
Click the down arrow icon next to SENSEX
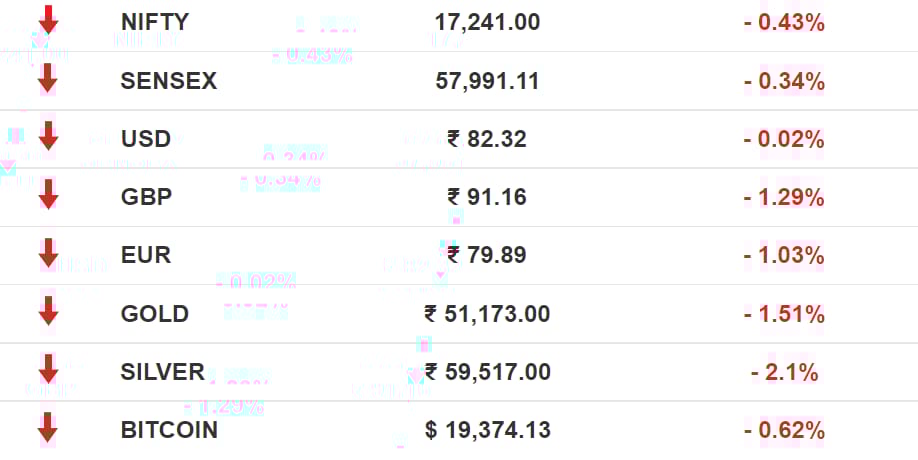(48, 78)
